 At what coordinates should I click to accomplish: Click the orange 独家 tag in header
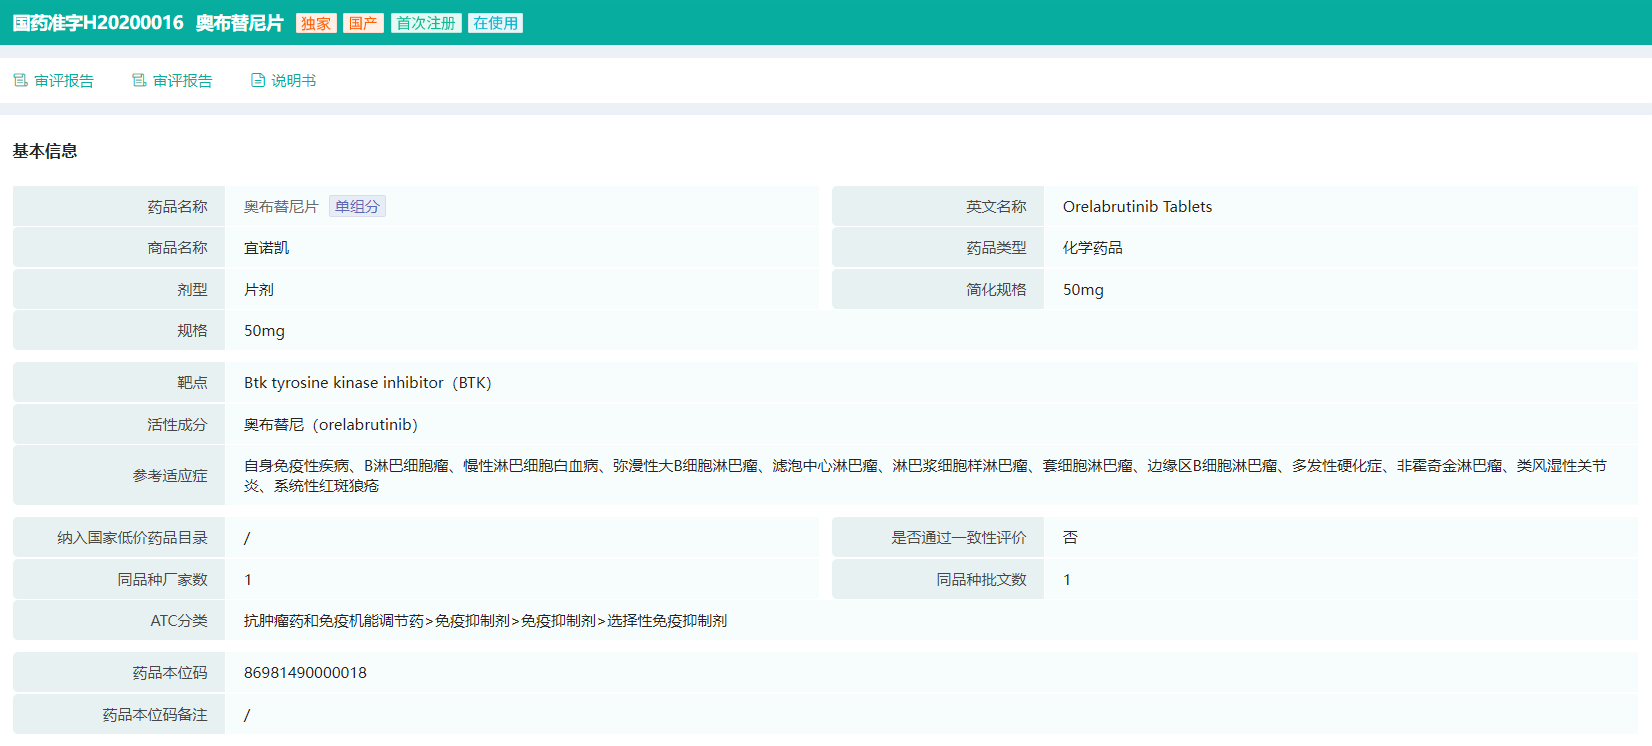pyautogui.click(x=316, y=23)
